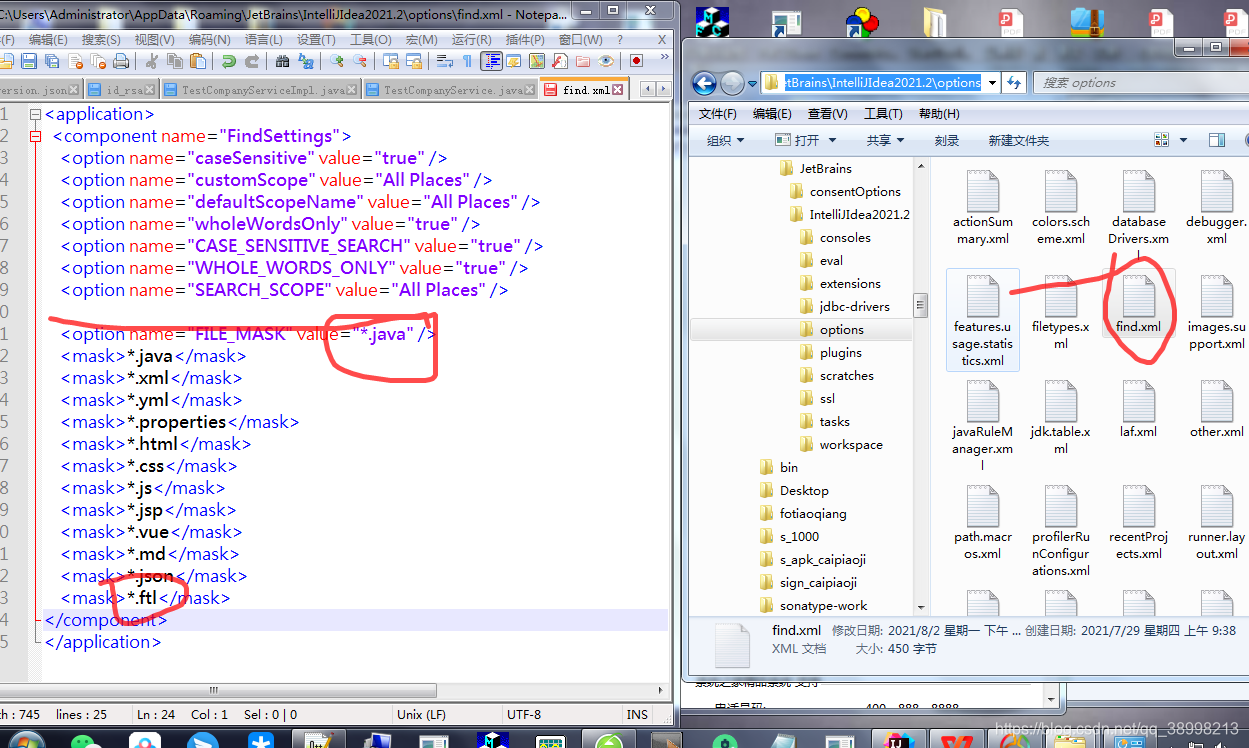Toggle show all characters pilcrow icon
This screenshot has height=748, width=1249.
(467, 61)
